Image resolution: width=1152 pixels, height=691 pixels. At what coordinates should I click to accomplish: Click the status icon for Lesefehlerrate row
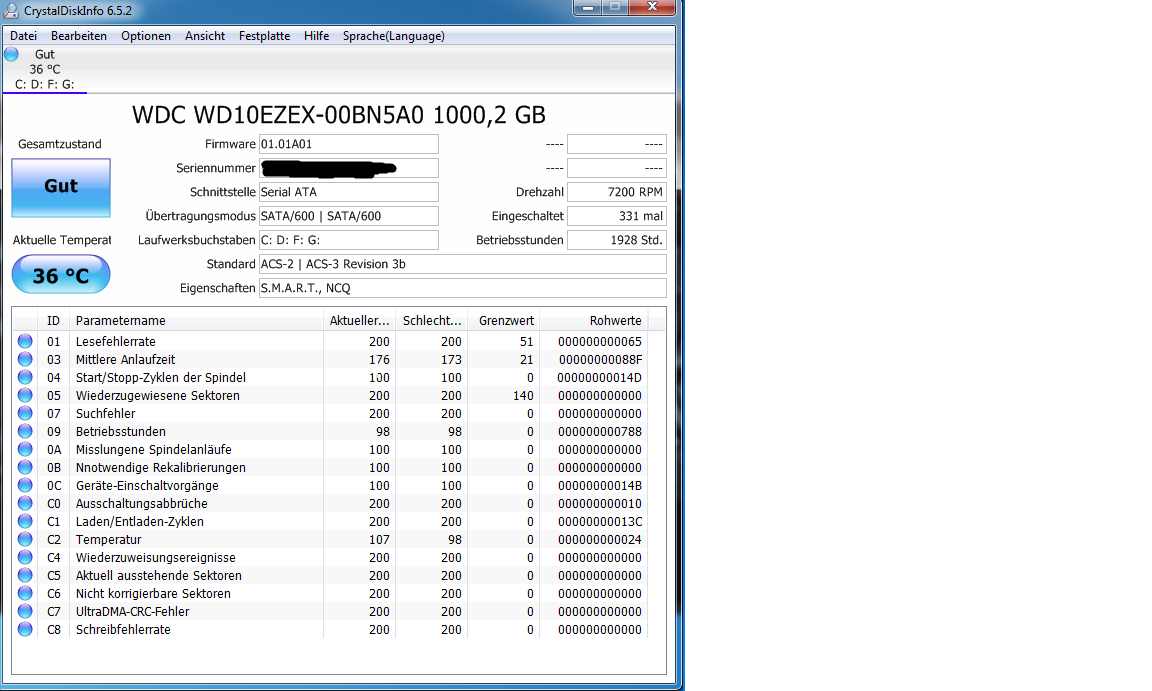[25, 341]
